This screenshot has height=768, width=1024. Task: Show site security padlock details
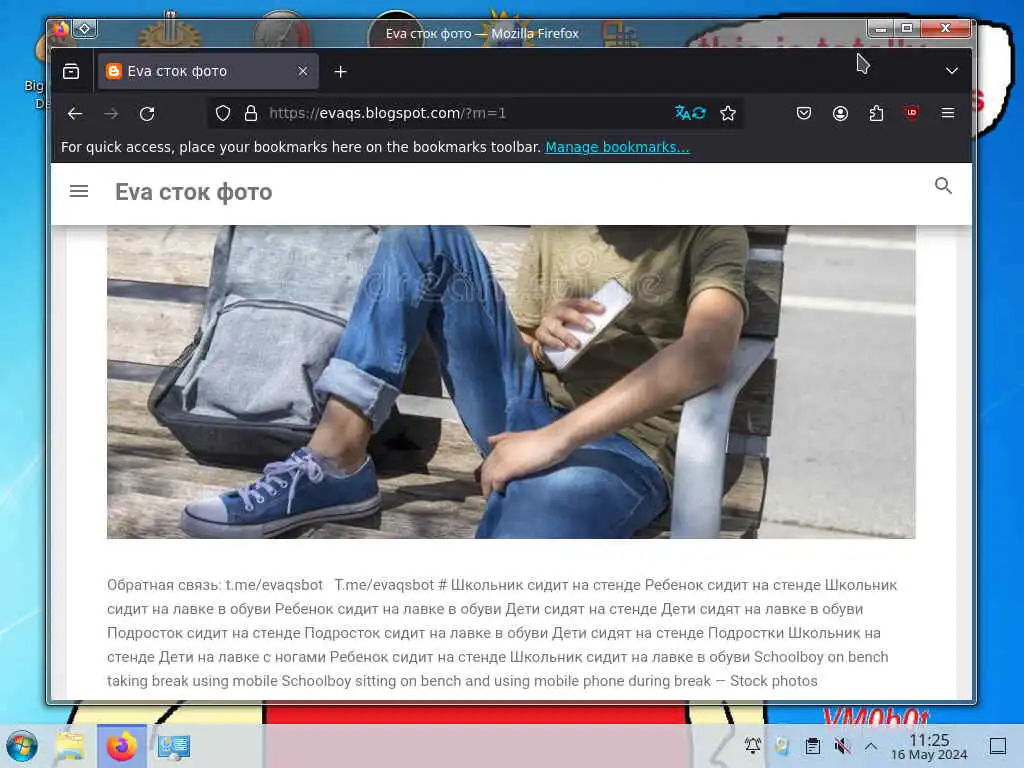(251, 113)
